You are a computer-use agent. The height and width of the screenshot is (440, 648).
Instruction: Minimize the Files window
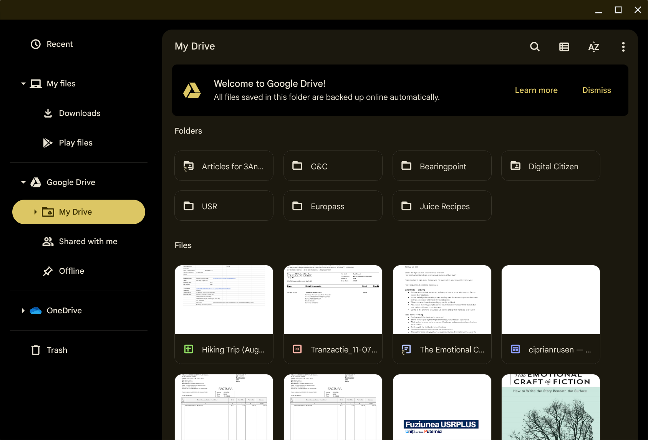(598, 10)
